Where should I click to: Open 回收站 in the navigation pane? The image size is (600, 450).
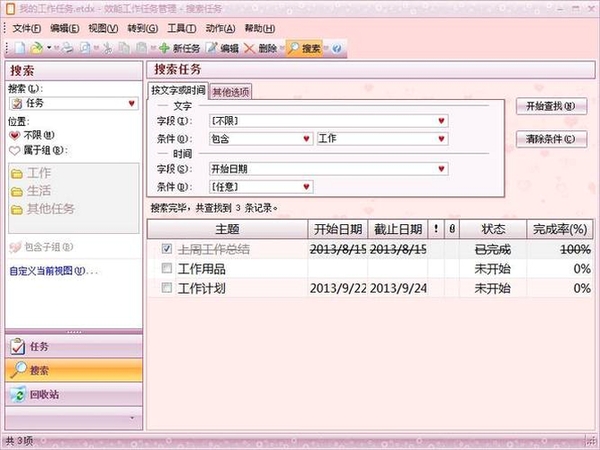[x=73, y=395]
